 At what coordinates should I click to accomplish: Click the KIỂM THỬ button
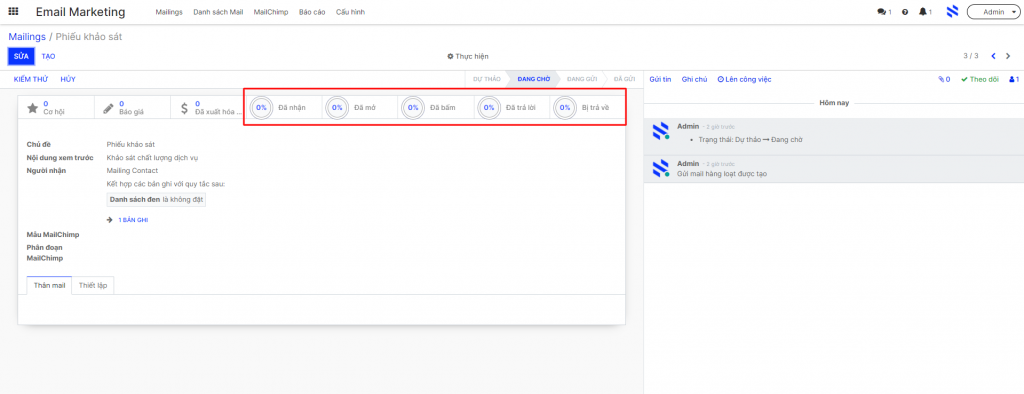[x=31, y=79]
